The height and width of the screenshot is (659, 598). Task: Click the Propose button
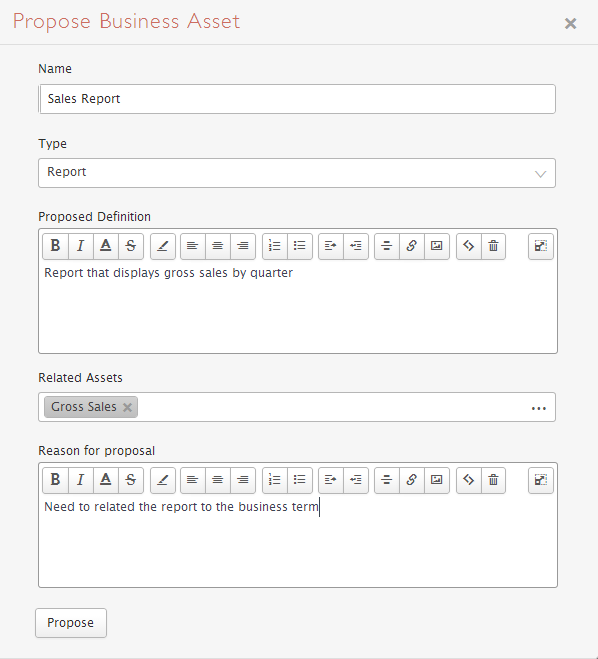coord(71,622)
